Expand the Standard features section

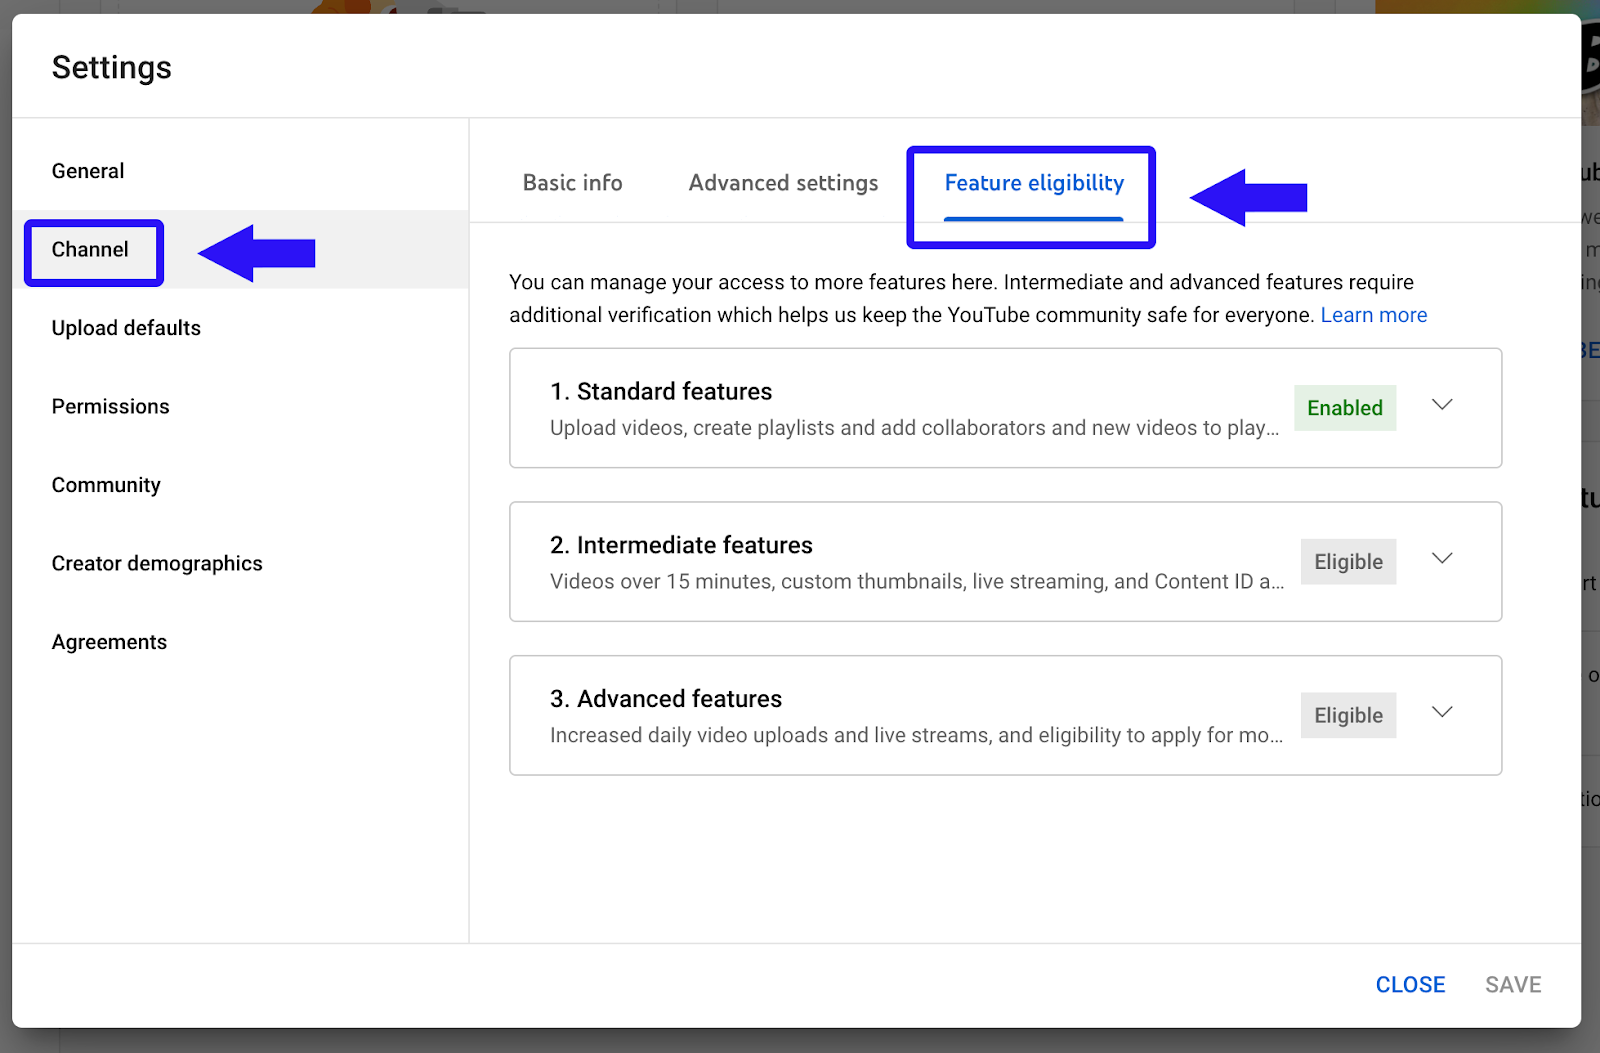[x=1442, y=405]
